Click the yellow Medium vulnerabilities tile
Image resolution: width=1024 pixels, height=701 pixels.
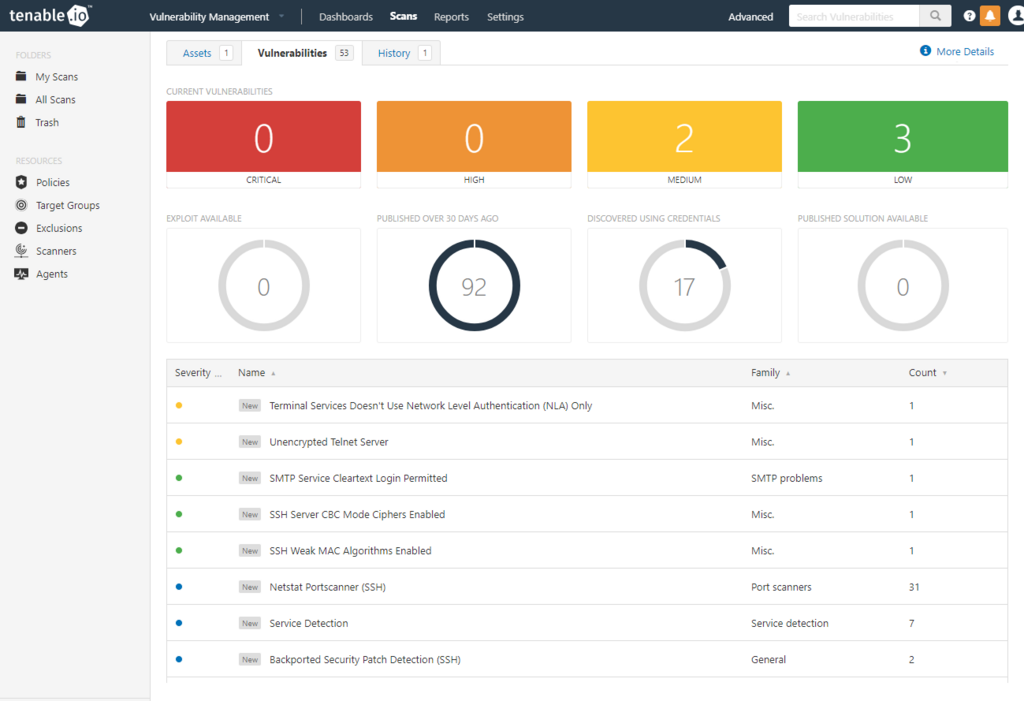coord(684,144)
